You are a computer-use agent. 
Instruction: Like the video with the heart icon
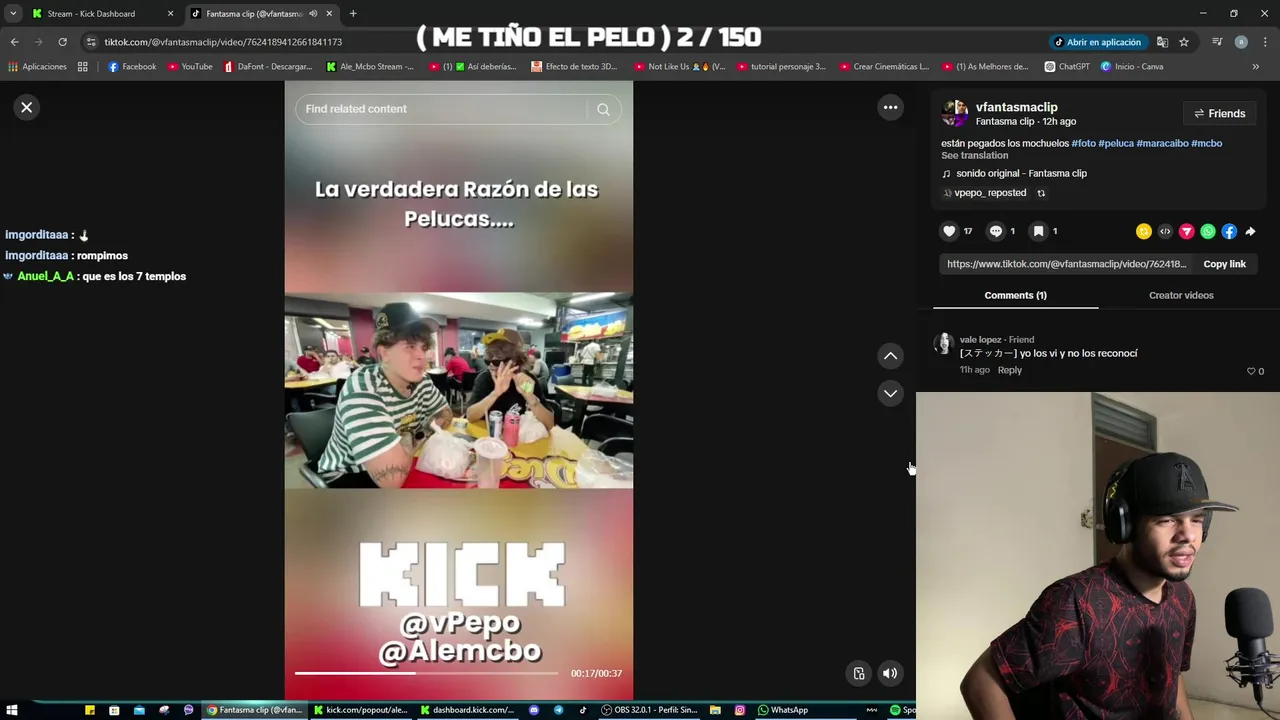pos(949,231)
